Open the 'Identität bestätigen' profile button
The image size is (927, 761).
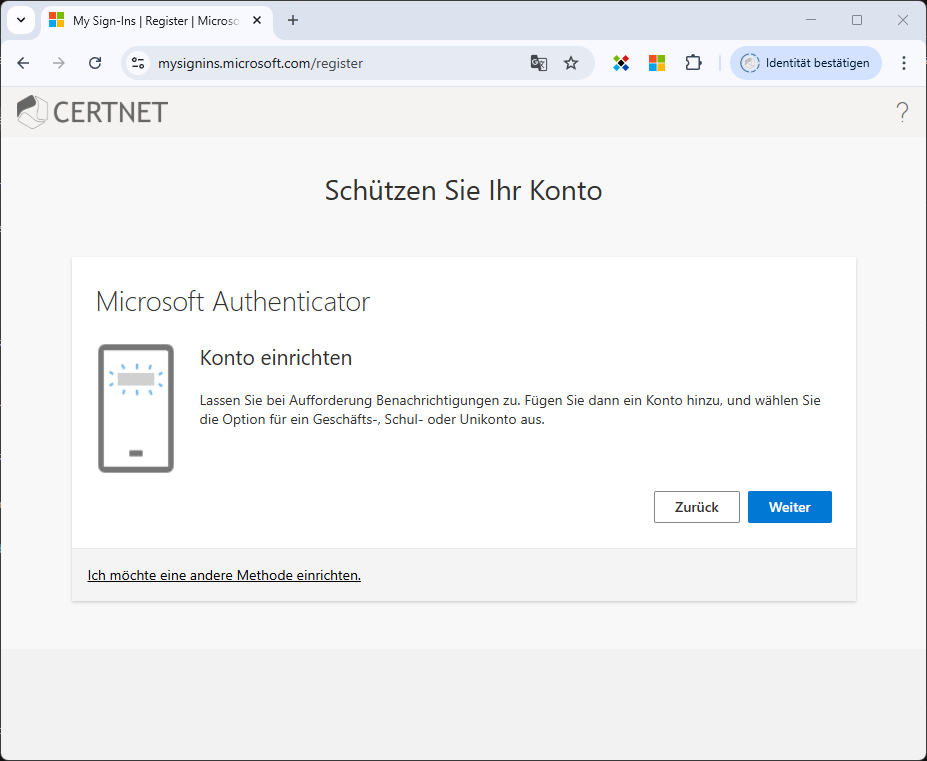805,63
